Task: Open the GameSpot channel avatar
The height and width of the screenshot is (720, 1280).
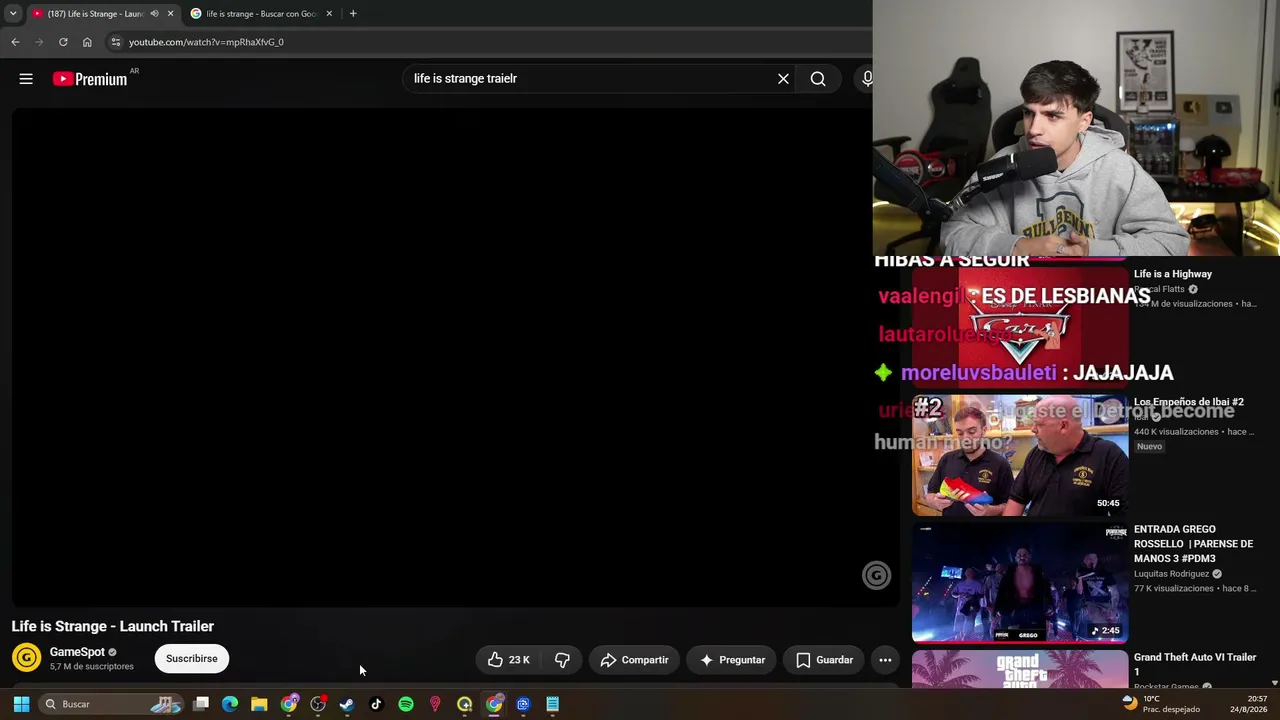Action: pyautogui.click(x=27, y=657)
